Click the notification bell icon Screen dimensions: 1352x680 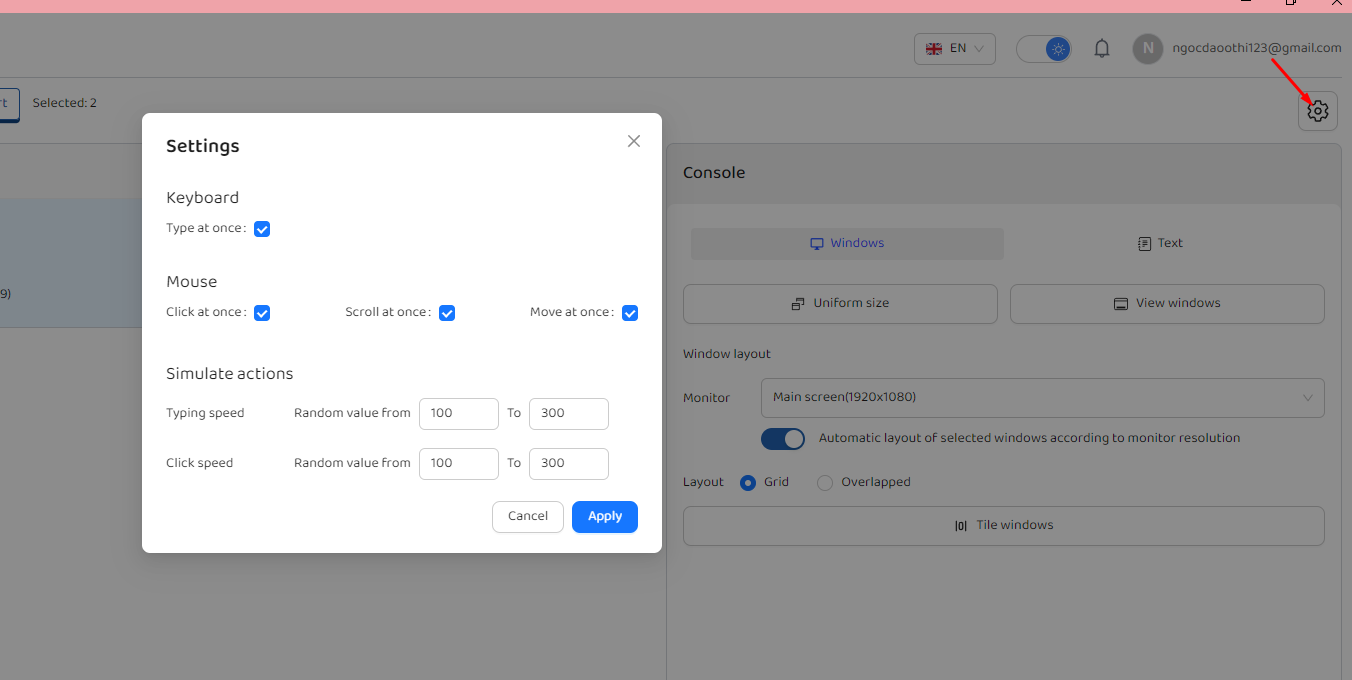click(x=1102, y=49)
